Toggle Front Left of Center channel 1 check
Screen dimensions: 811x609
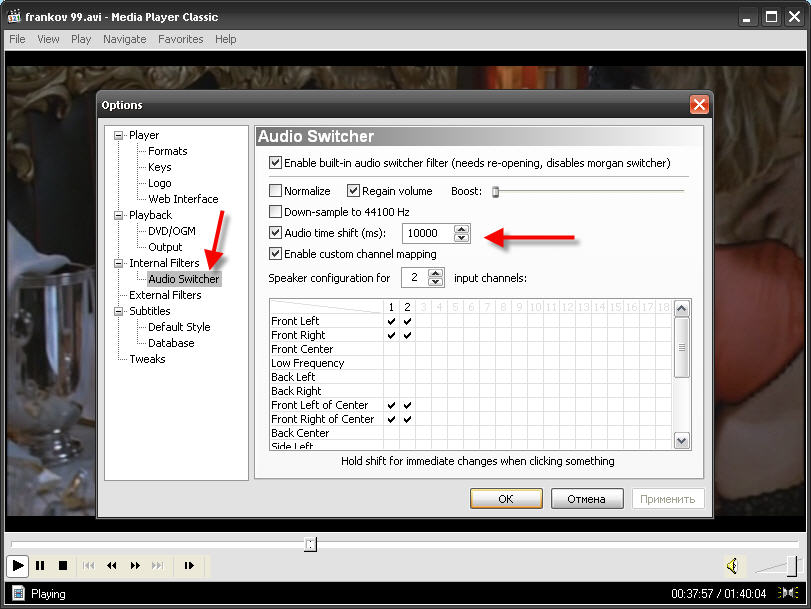[x=392, y=405]
